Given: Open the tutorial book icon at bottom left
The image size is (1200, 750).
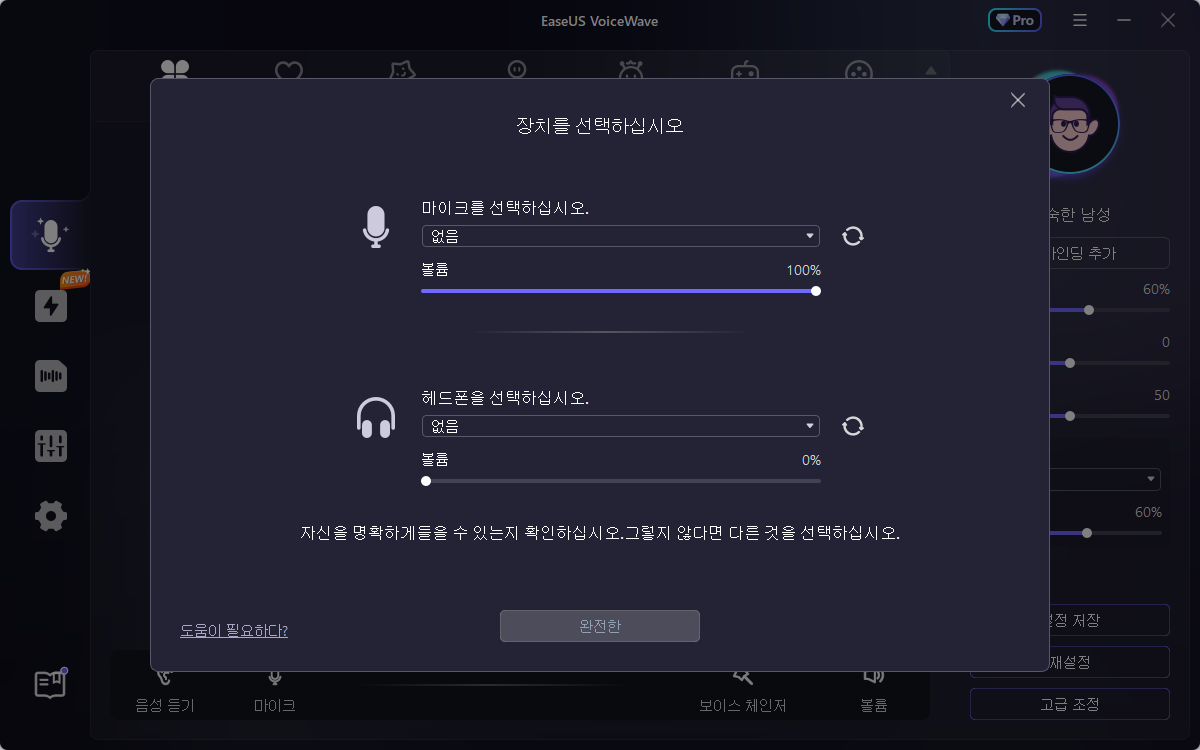Looking at the screenshot, I should (50, 684).
